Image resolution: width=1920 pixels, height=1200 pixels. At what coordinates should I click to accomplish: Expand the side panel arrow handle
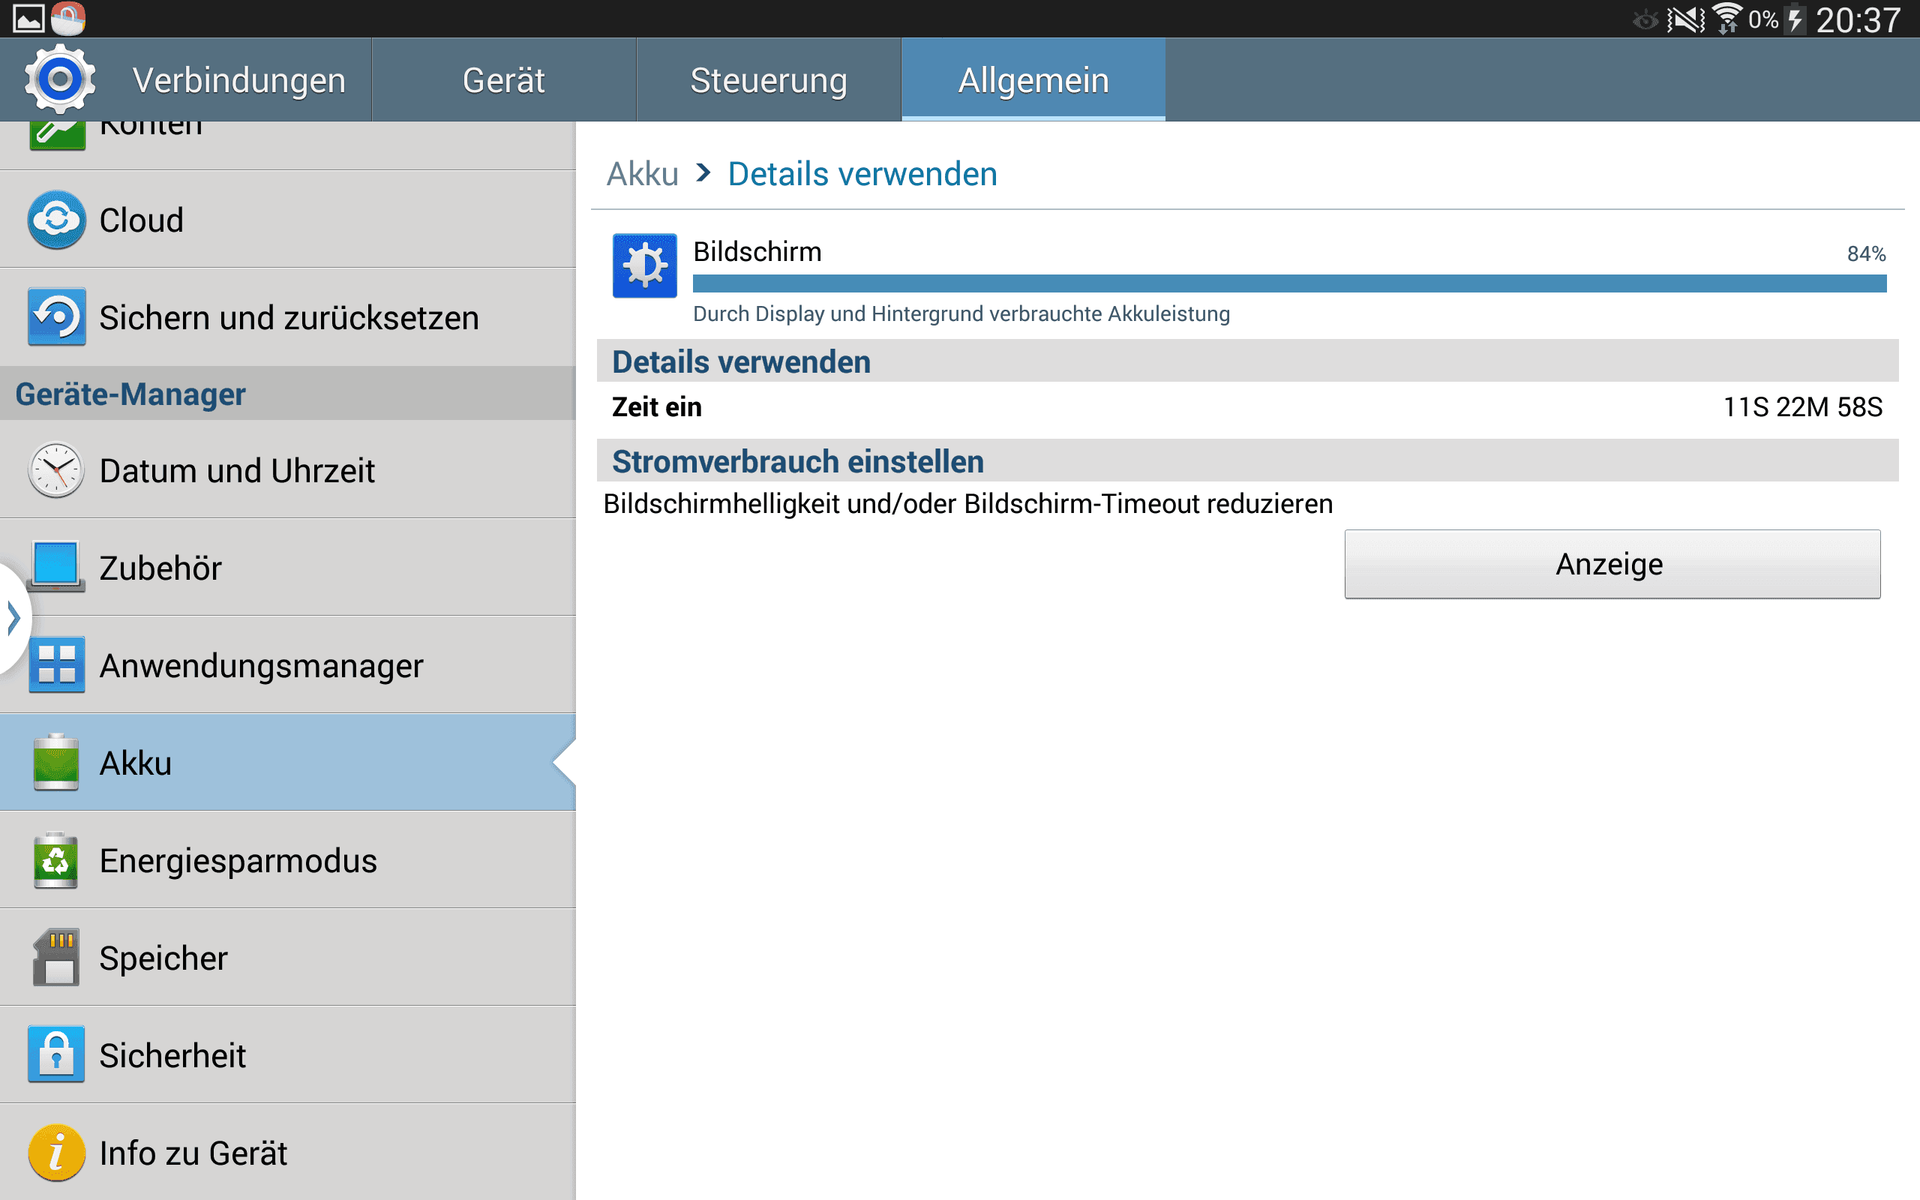click(13, 618)
